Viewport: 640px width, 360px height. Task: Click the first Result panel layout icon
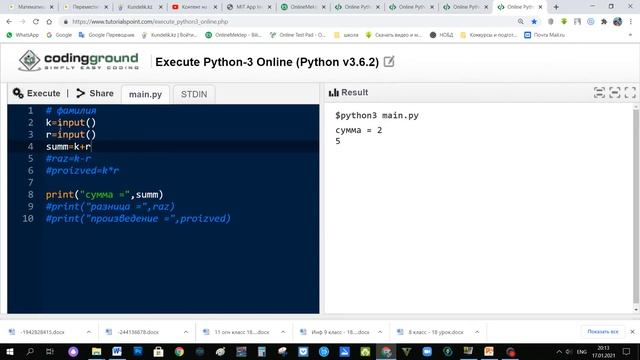tap(599, 93)
